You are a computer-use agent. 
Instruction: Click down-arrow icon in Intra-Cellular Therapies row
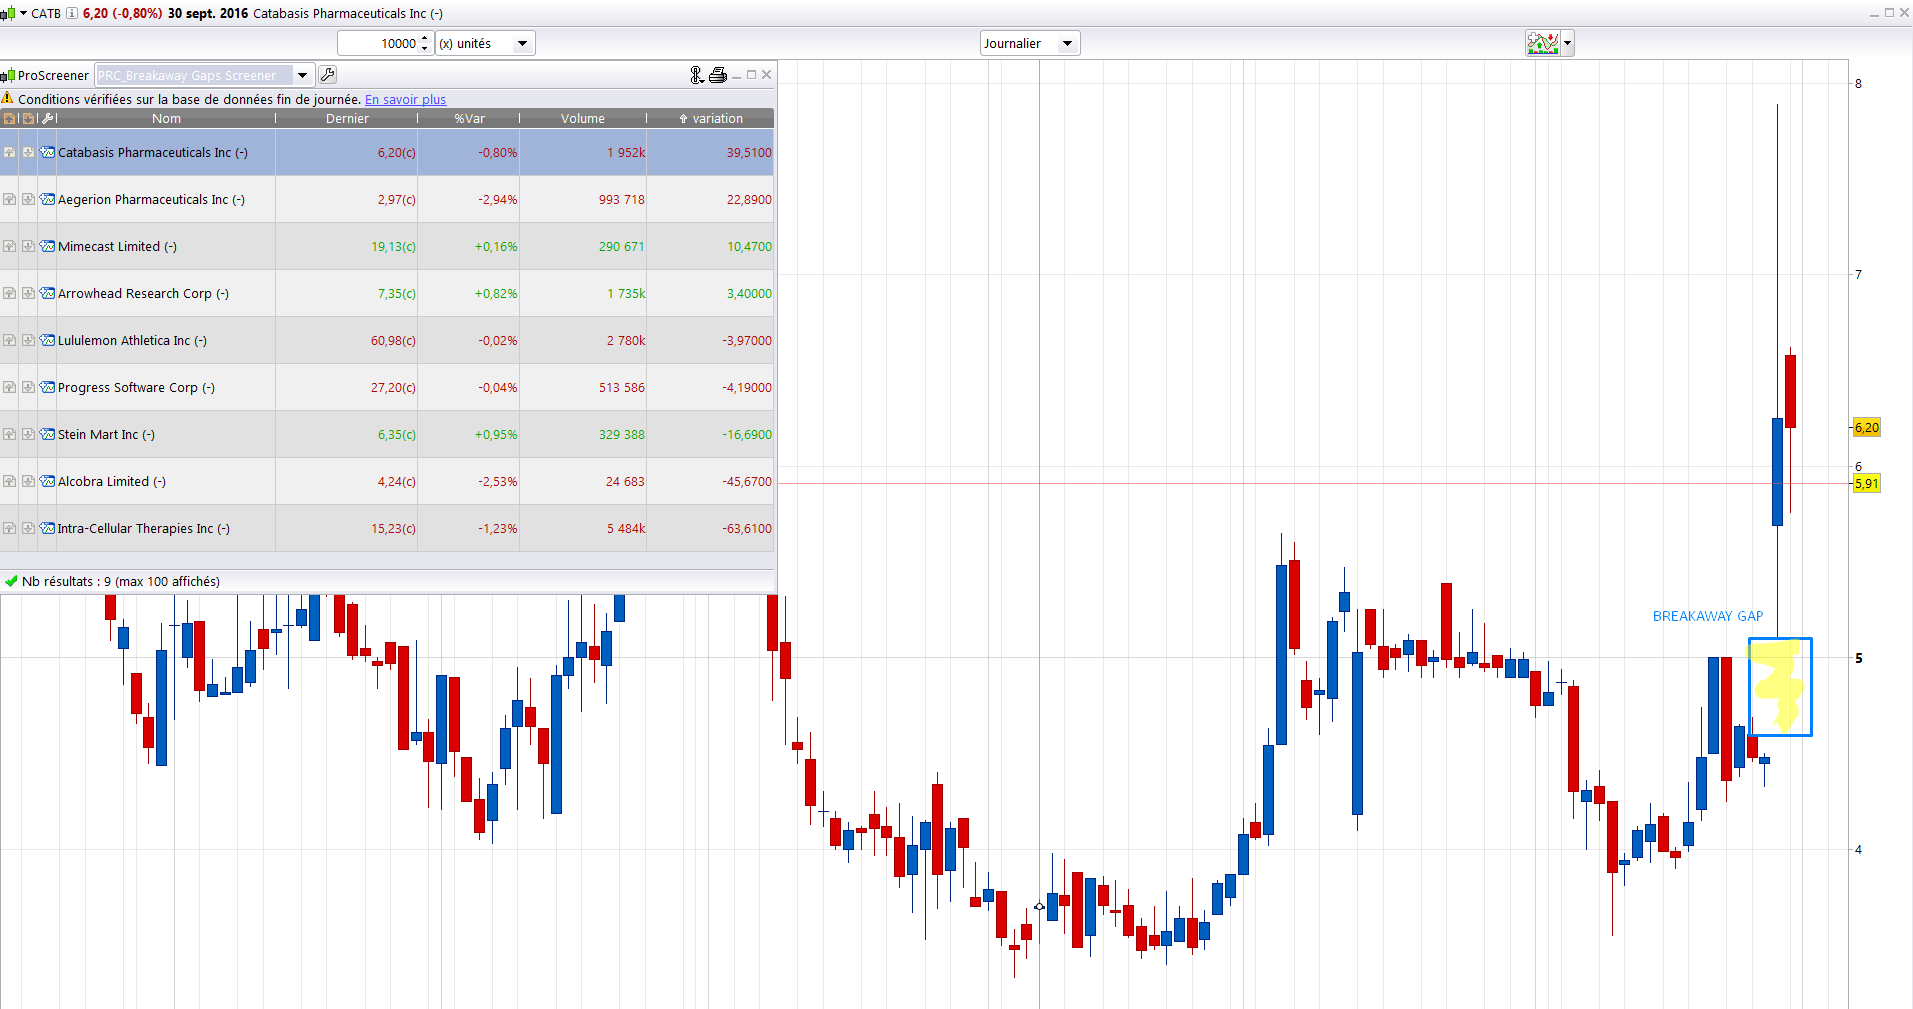point(28,528)
